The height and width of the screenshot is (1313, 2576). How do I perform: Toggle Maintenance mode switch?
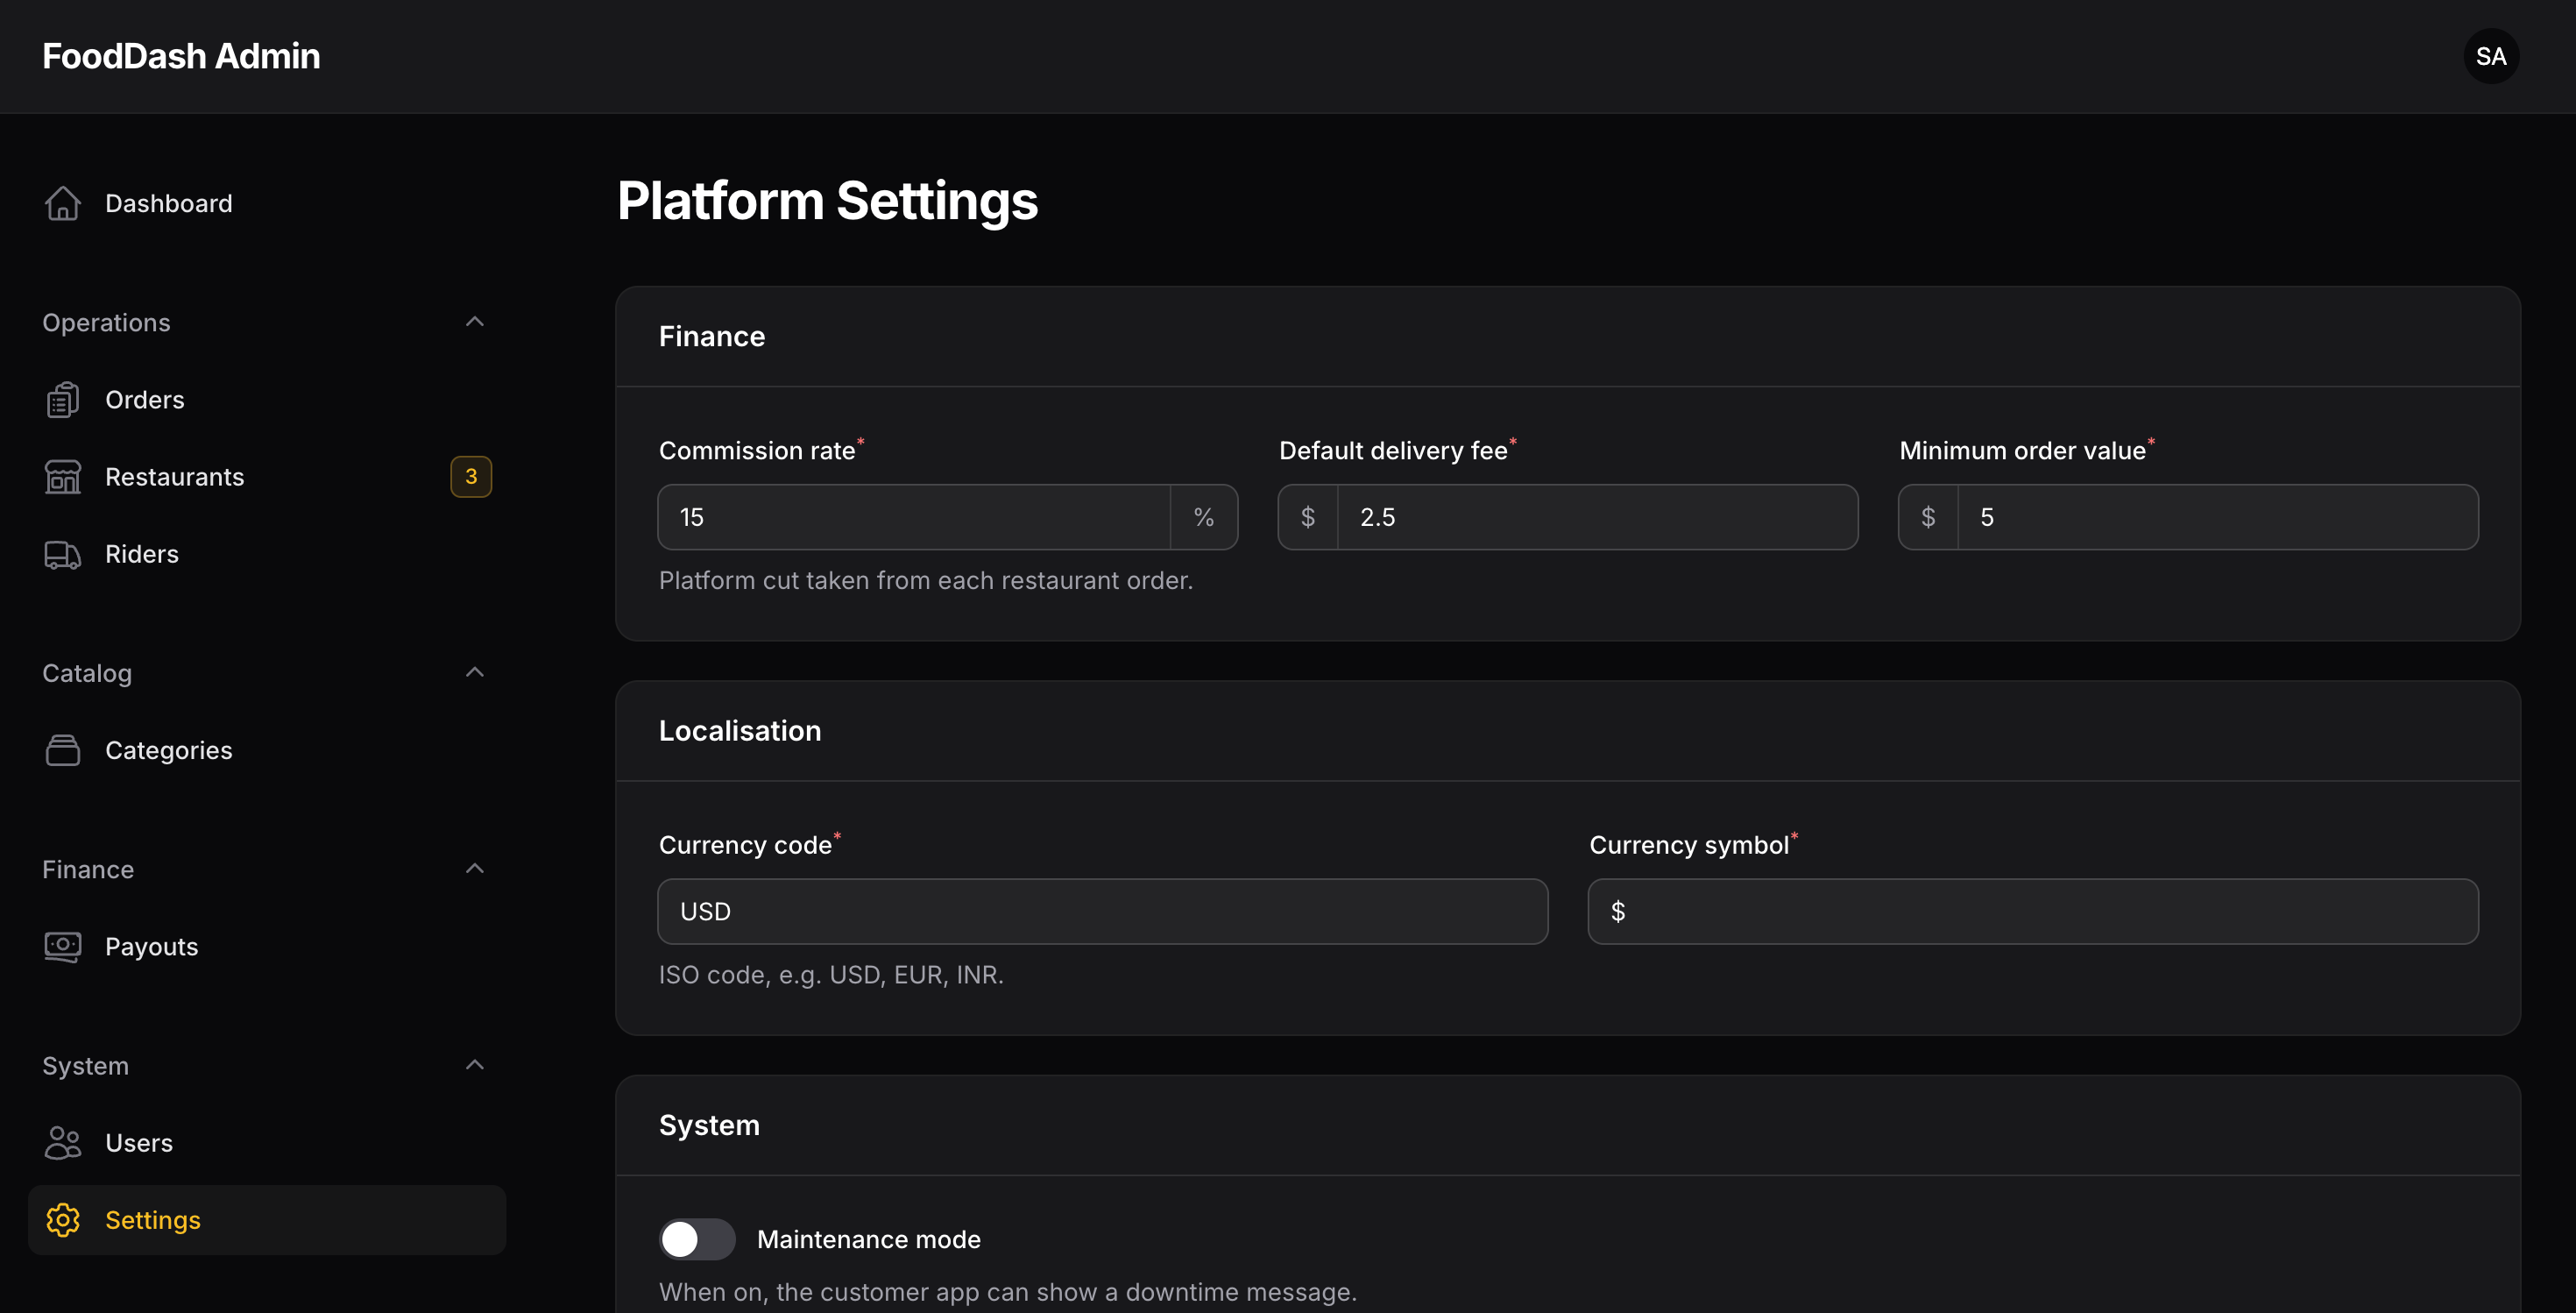[697, 1239]
